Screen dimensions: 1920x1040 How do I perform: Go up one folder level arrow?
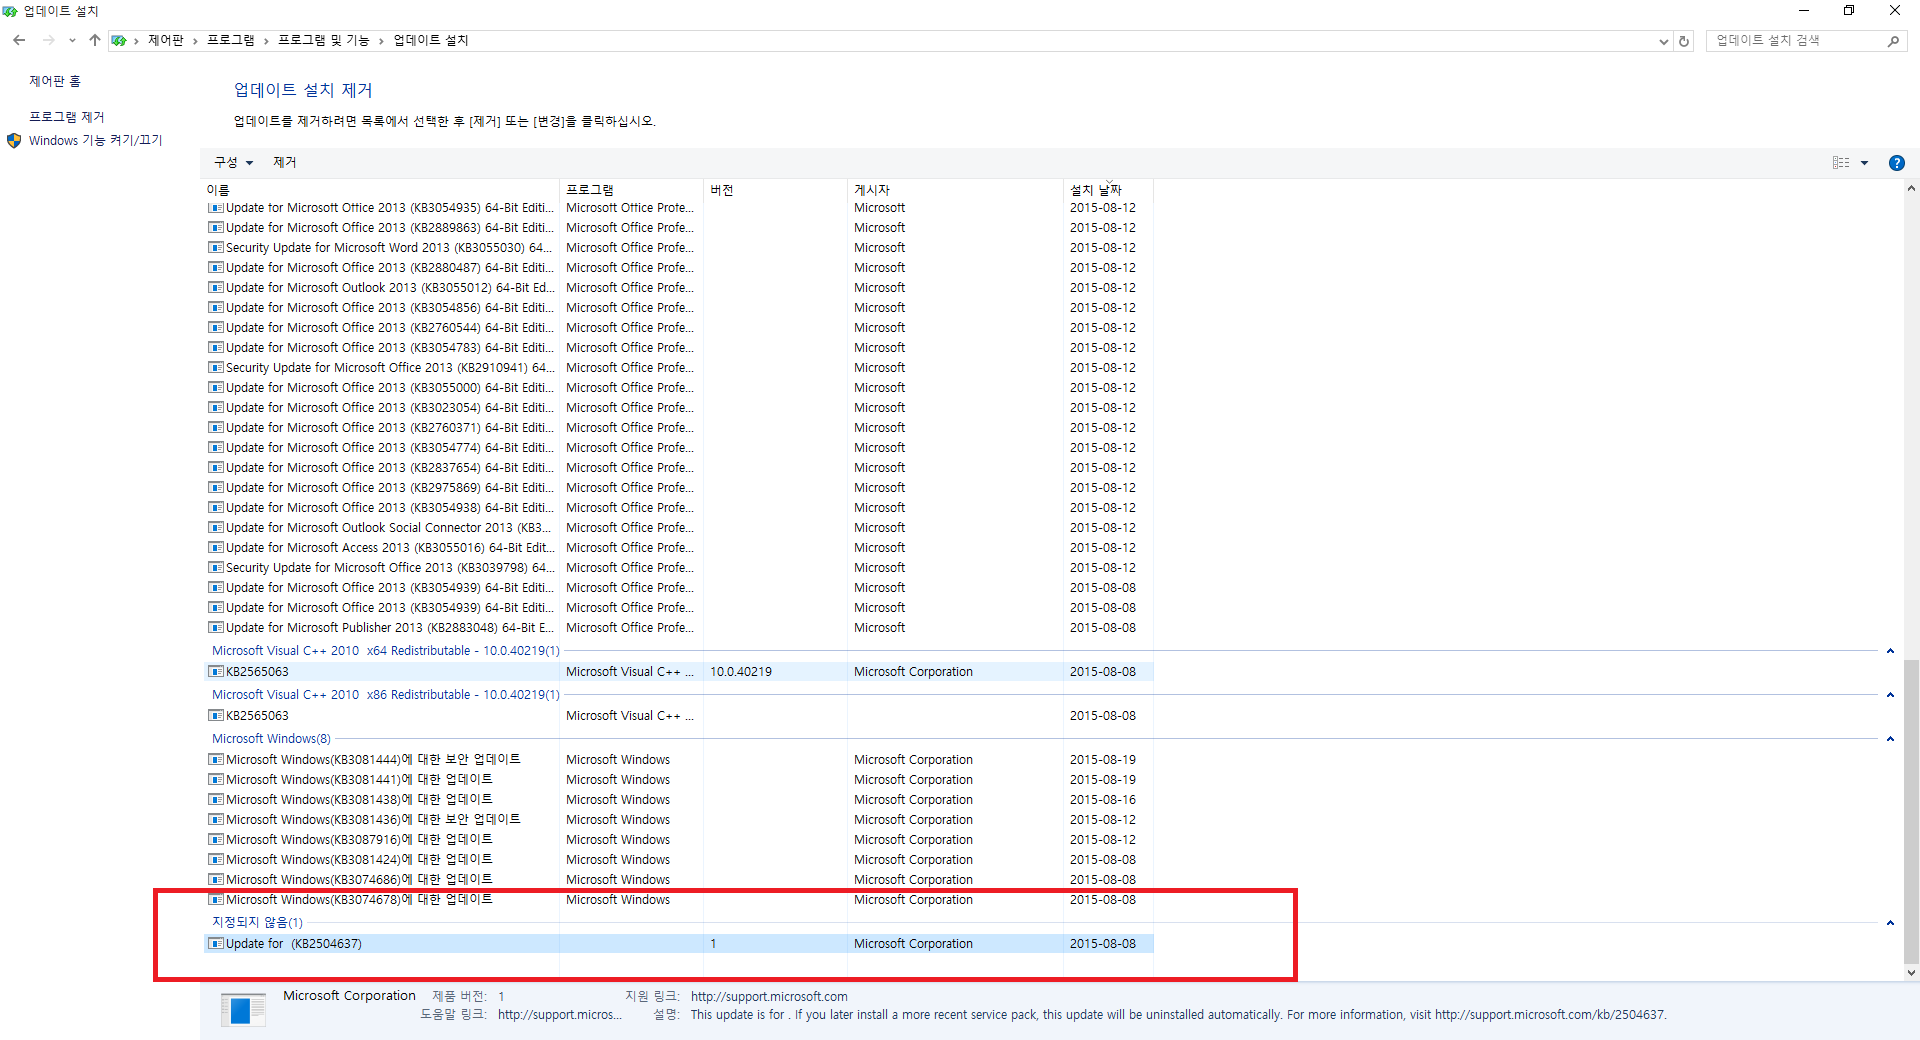click(95, 40)
